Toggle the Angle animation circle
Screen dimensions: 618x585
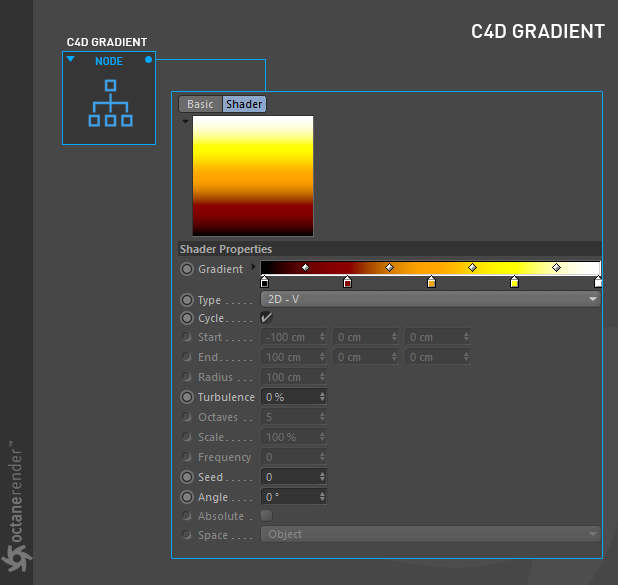tap(187, 497)
